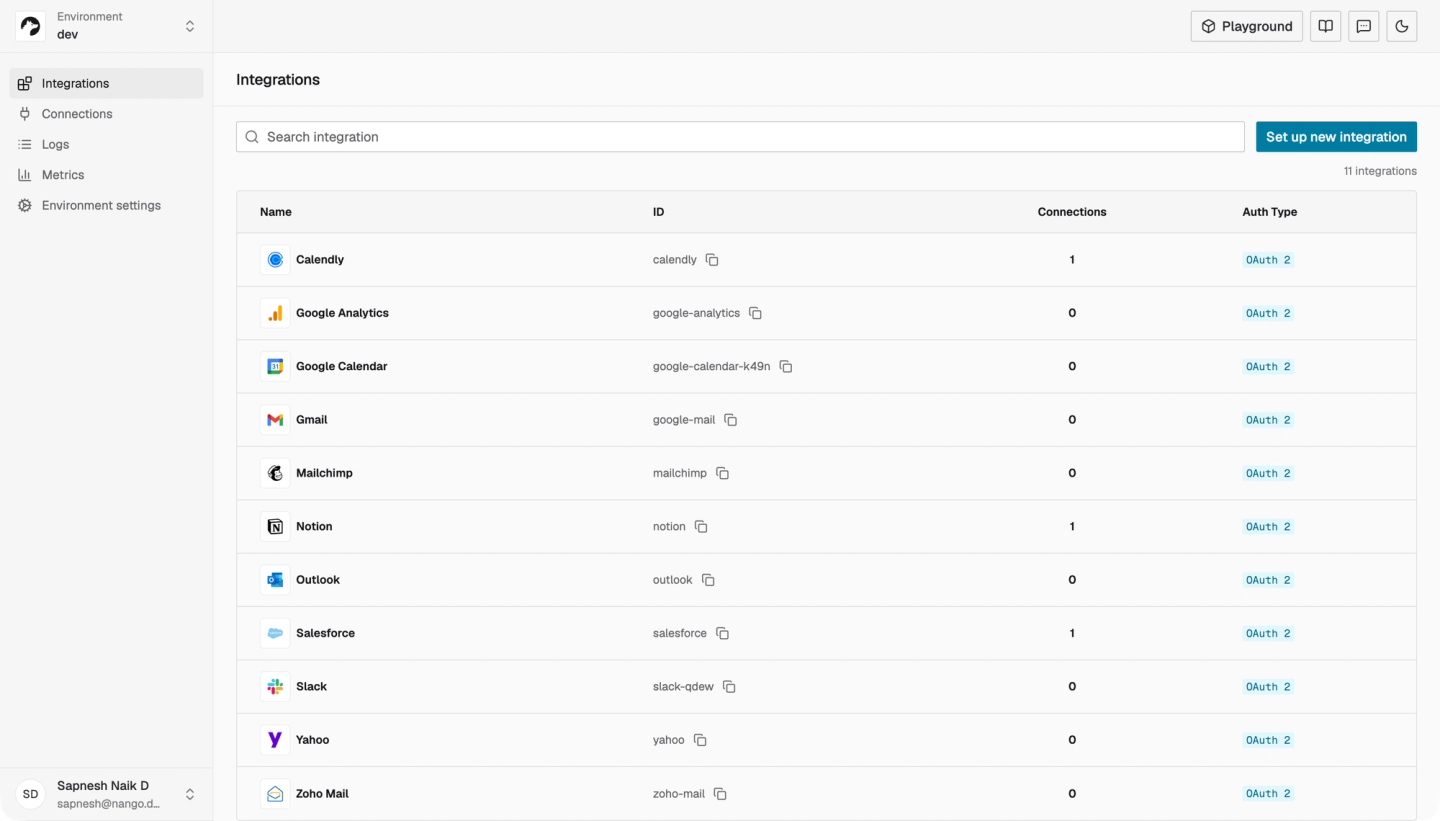This screenshot has width=1440, height=821.
Task: Open the Google Analytics integration
Action: [x=826, y=313]
